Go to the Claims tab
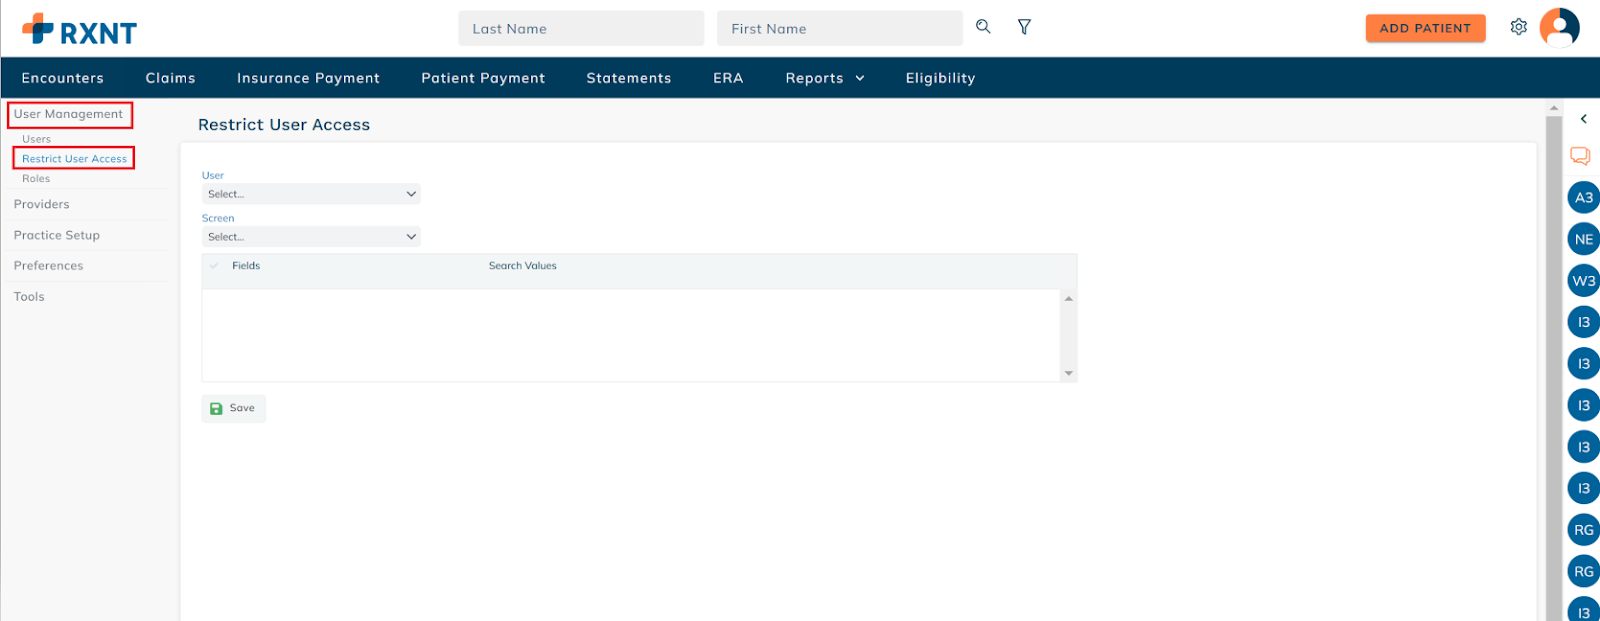Image resolution: width=1600 pixels, height=621 pixels. click(x=170, y=78)
